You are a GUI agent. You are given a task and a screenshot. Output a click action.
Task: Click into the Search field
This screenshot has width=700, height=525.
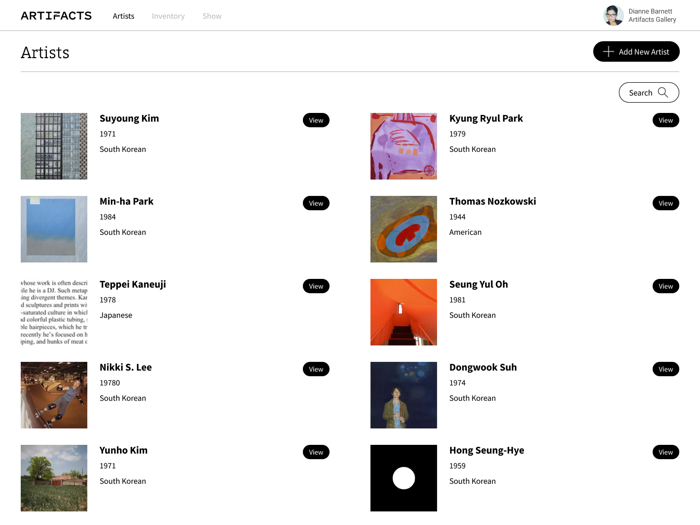tap(641, 93)
